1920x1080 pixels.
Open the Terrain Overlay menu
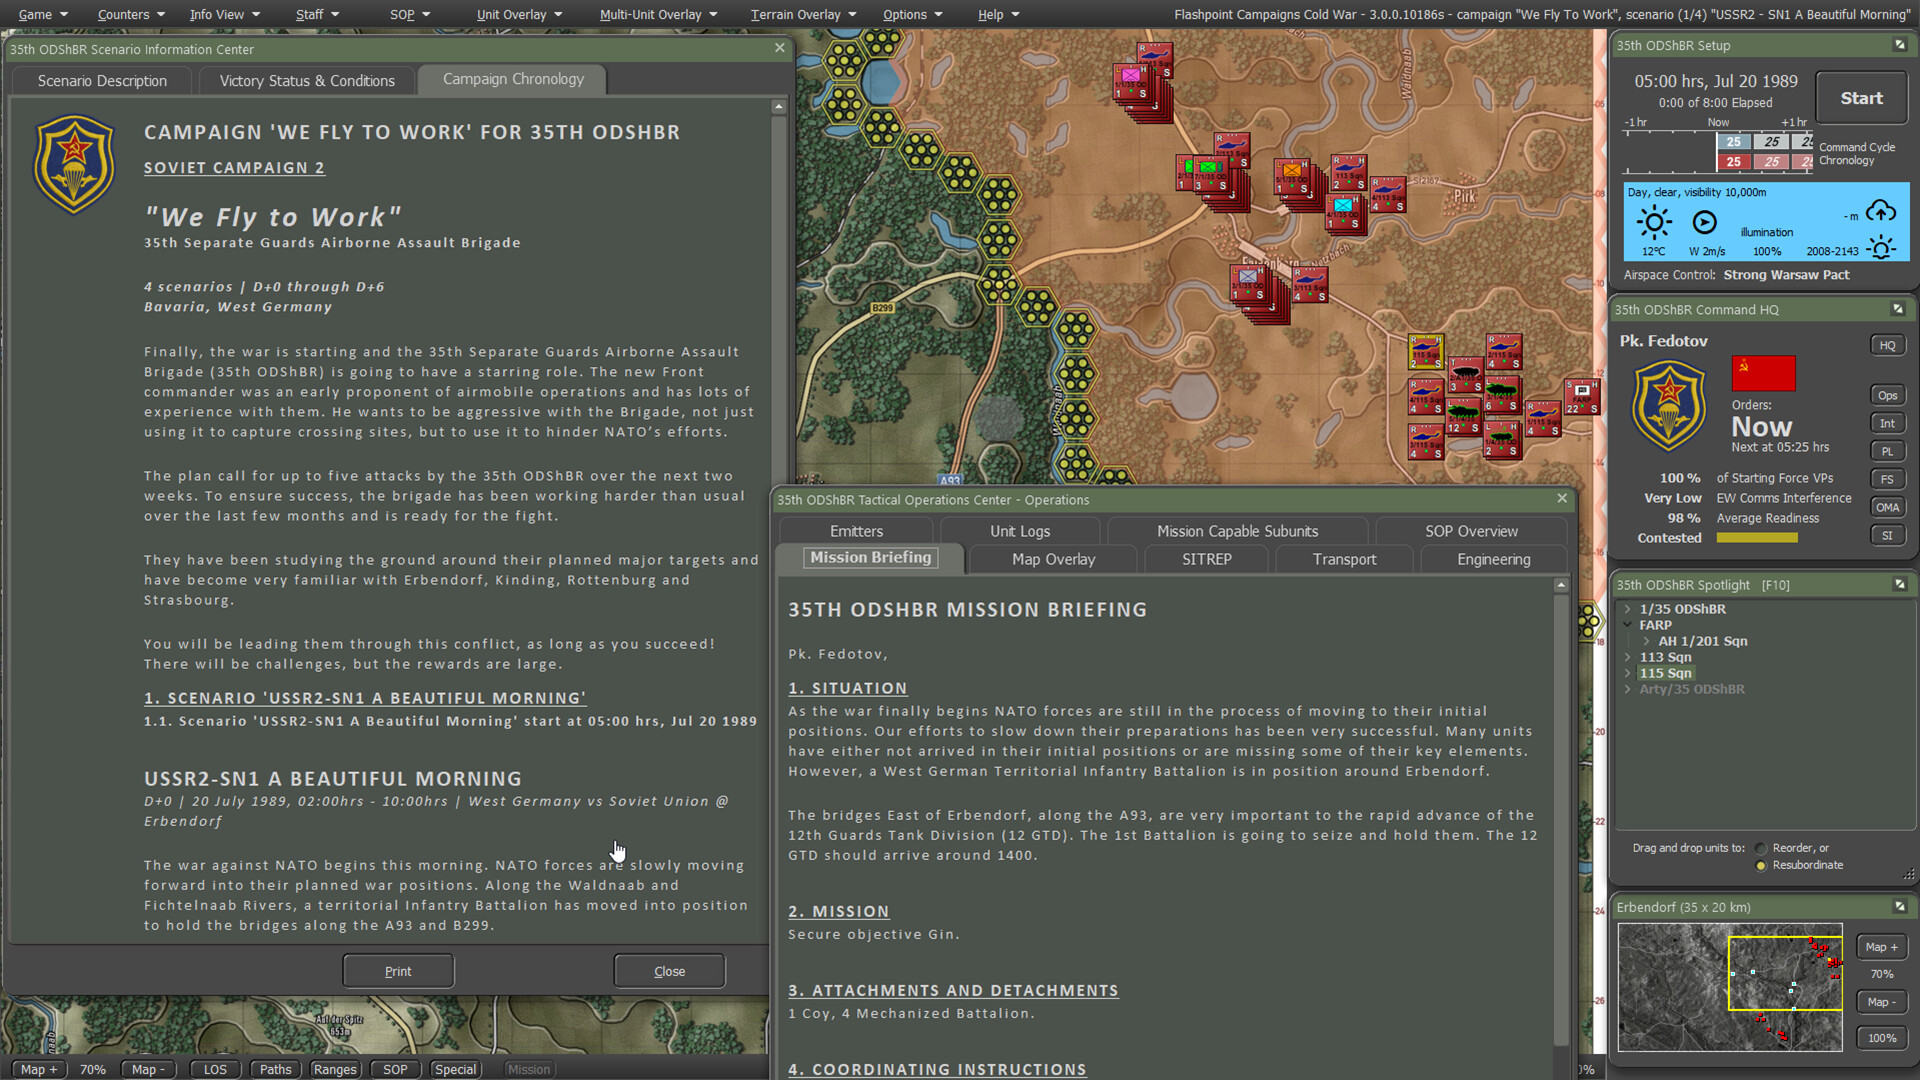coord(795,14)
